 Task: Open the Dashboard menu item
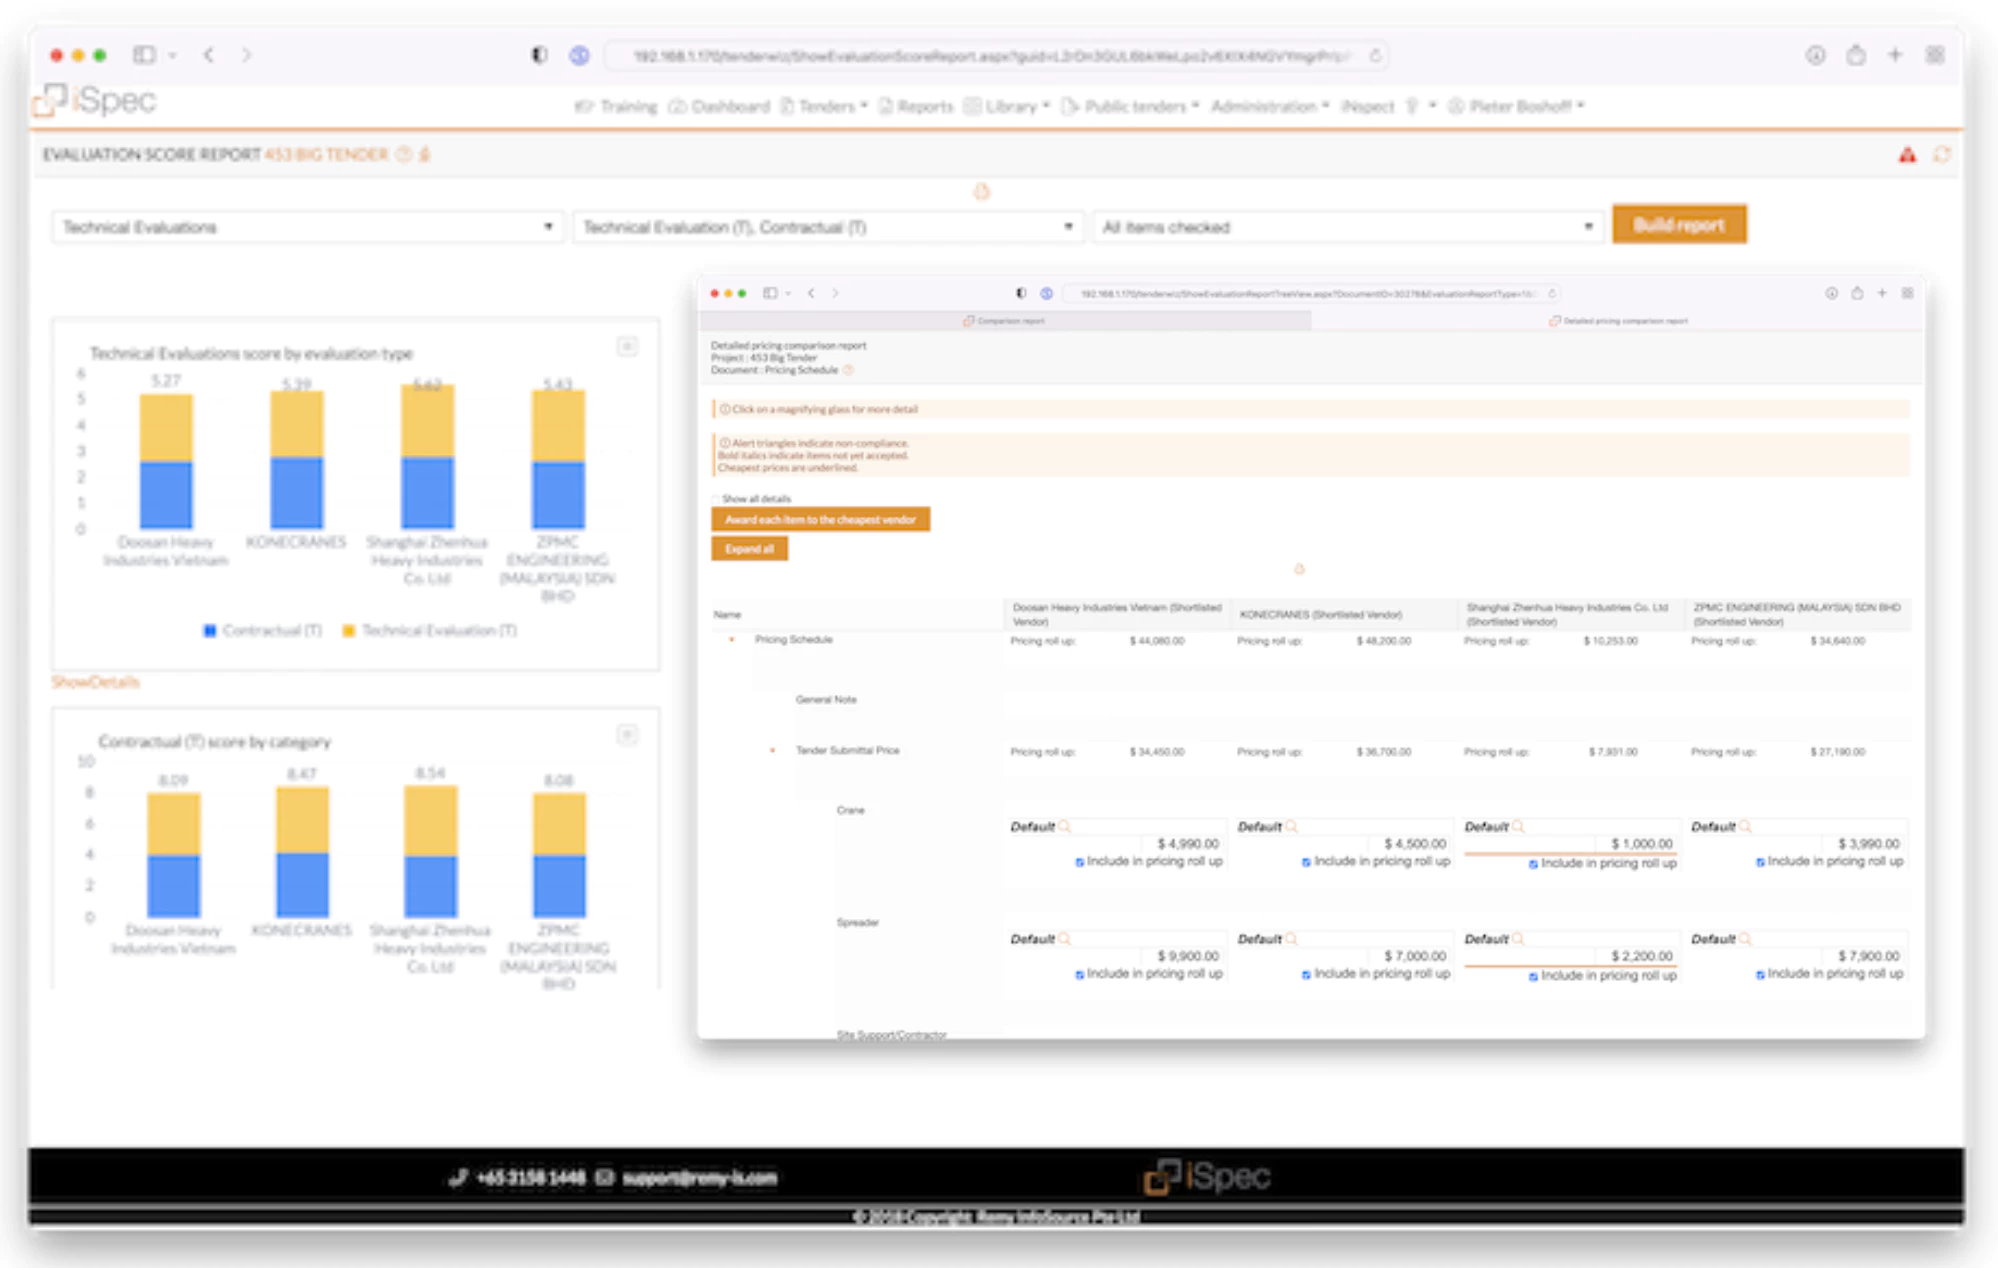coord(719,106)
